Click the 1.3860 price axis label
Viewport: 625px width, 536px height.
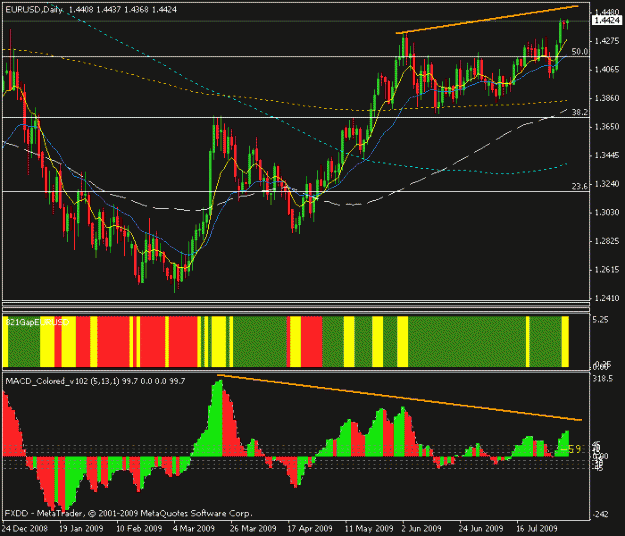[607, 98]
